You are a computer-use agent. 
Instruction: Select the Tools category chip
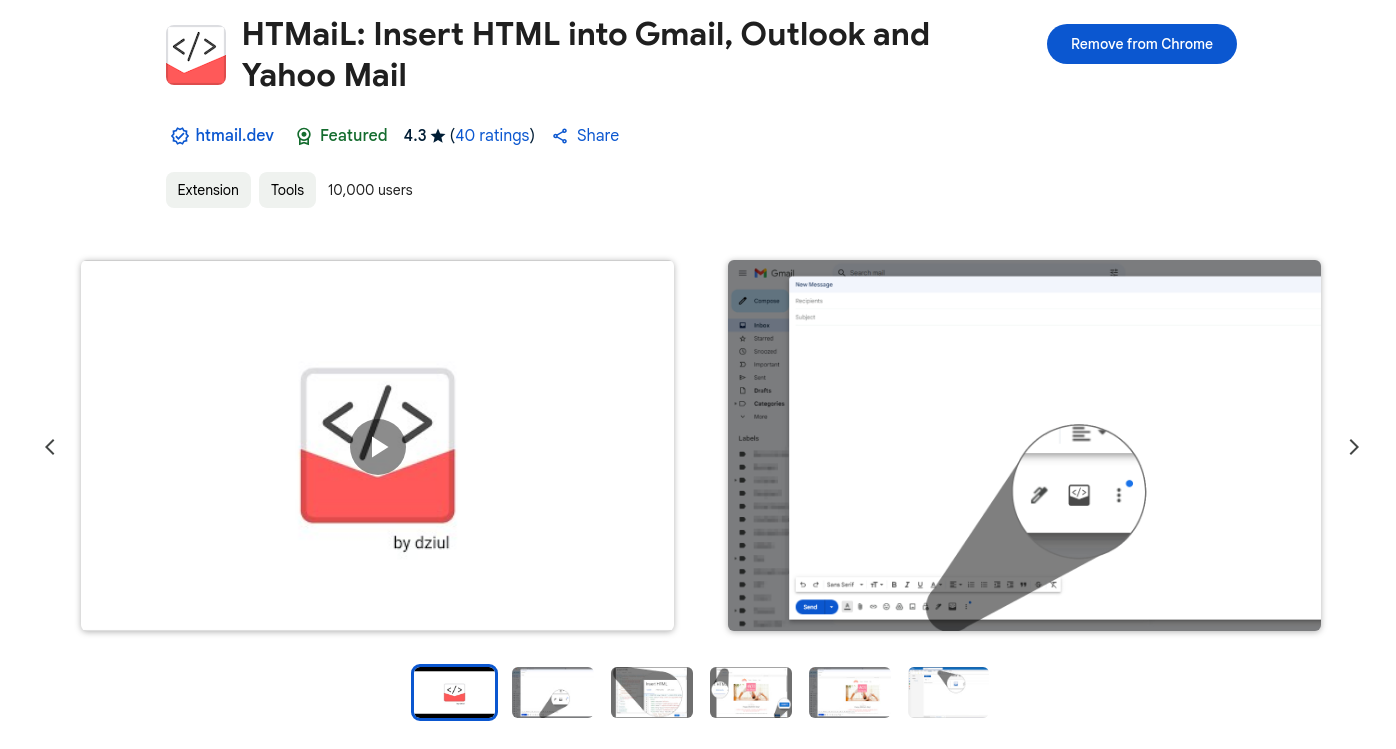pyautogui.click(x=287, y=190)
